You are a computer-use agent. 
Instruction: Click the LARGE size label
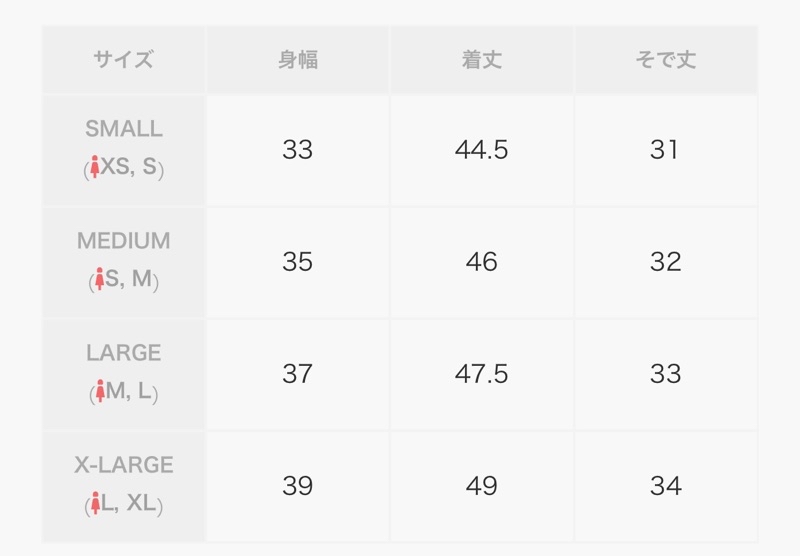click(x=123, y=353)
